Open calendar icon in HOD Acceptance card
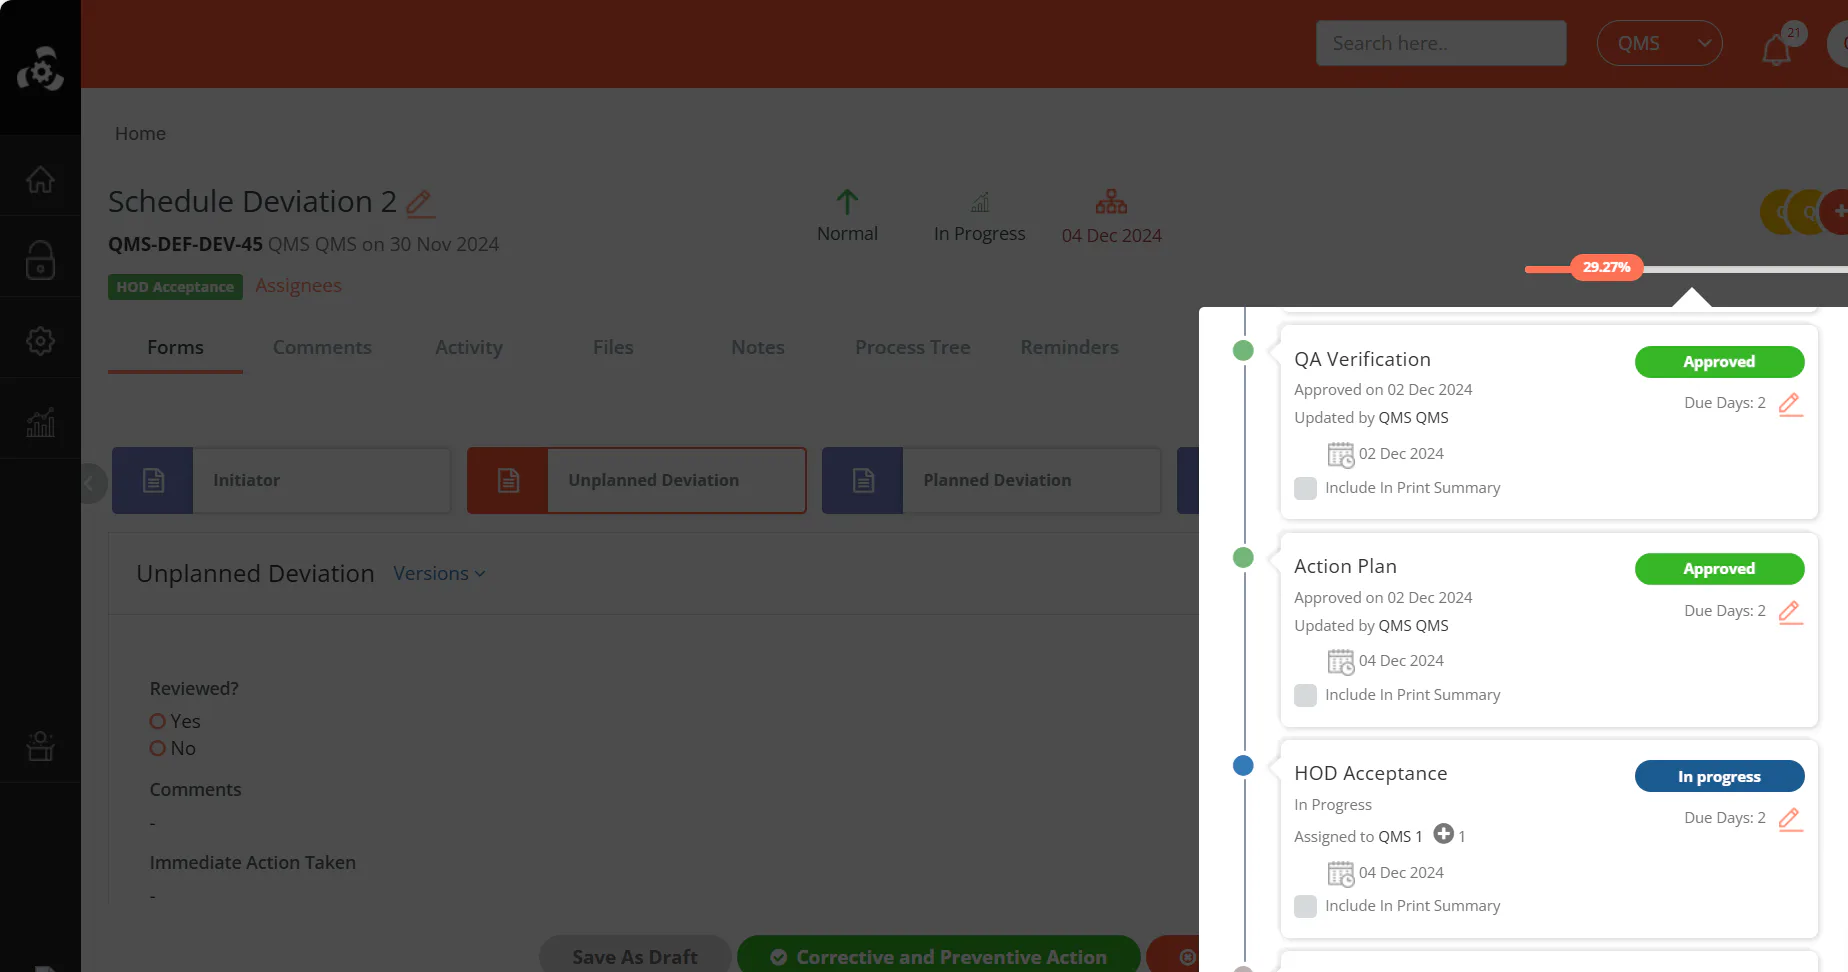Image resolution: width=1848 pixels, height=972 pixels. point(1340,873)
